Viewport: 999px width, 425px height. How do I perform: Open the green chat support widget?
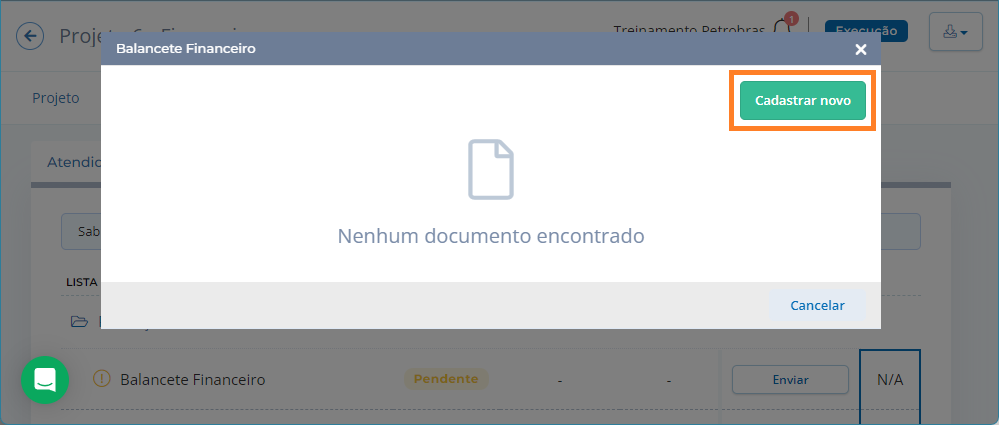(45, 380)
